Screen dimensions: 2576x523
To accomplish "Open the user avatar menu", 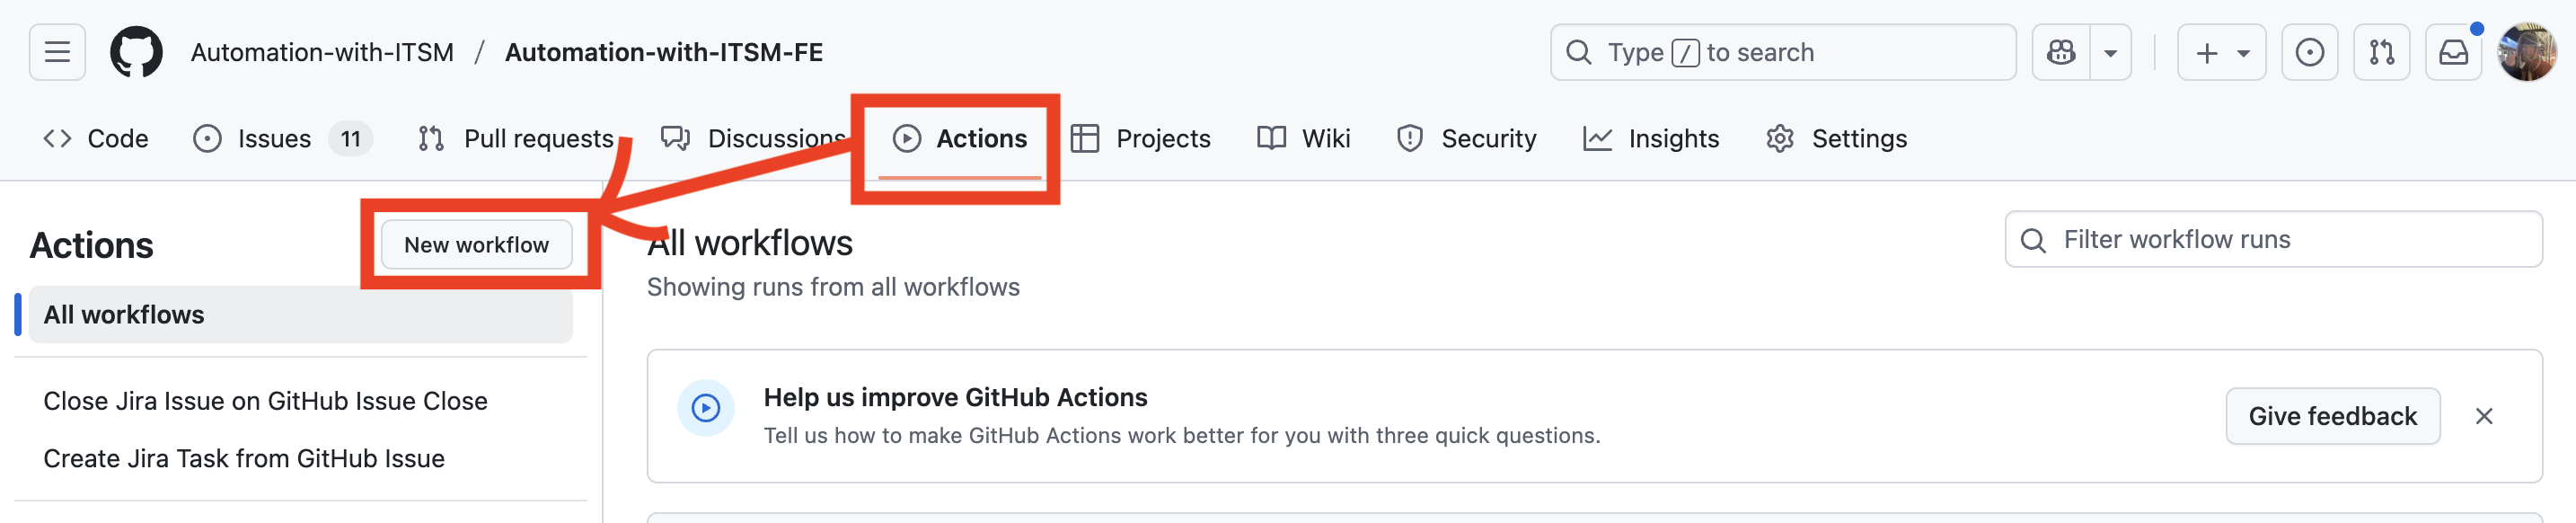I will 2526,52.
